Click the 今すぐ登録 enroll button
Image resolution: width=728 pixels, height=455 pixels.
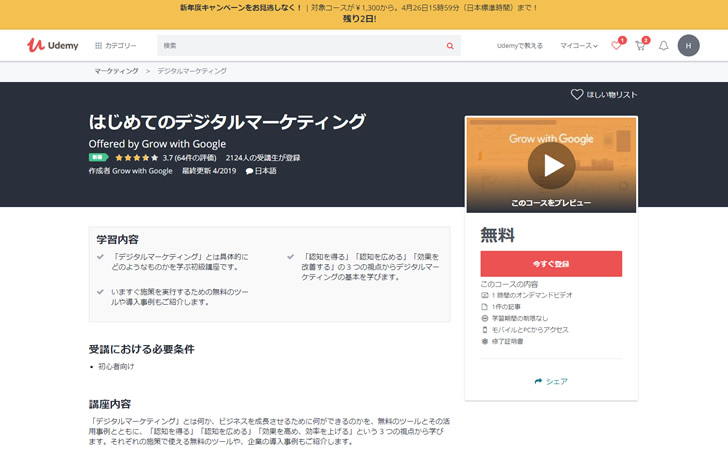click(x=551, y=264)
